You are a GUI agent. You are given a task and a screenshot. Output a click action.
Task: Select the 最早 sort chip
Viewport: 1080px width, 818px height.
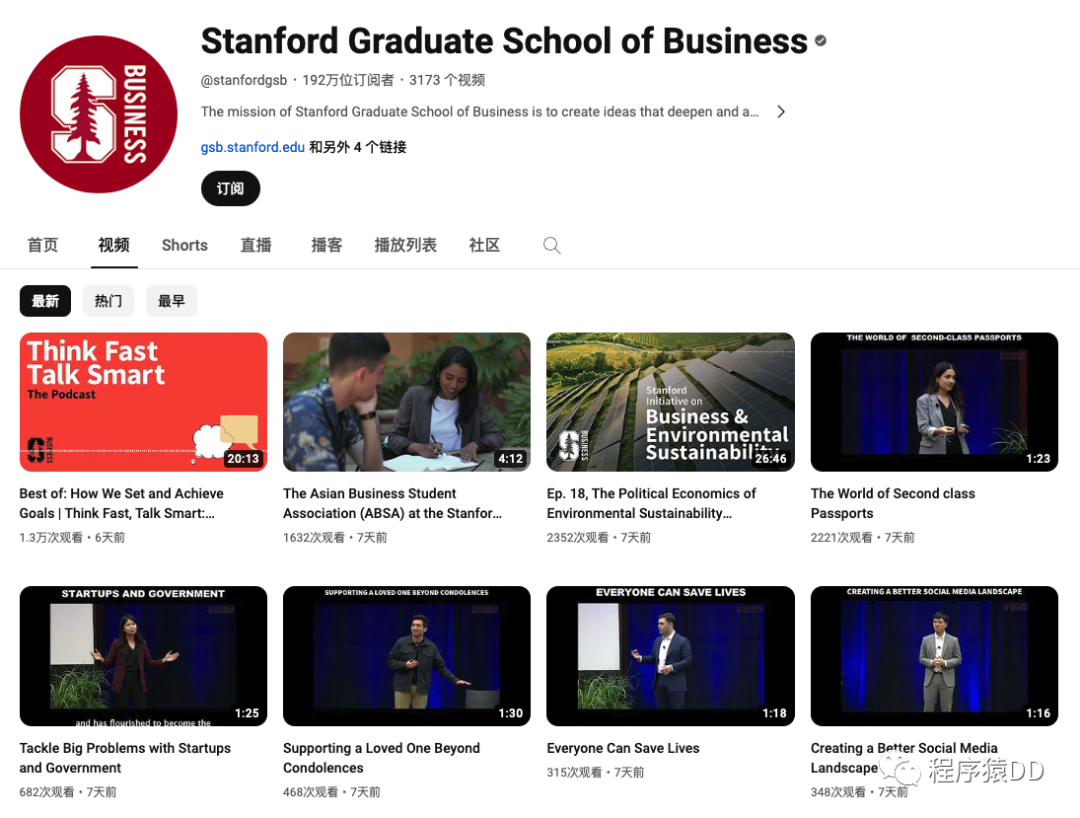[172, 301]
